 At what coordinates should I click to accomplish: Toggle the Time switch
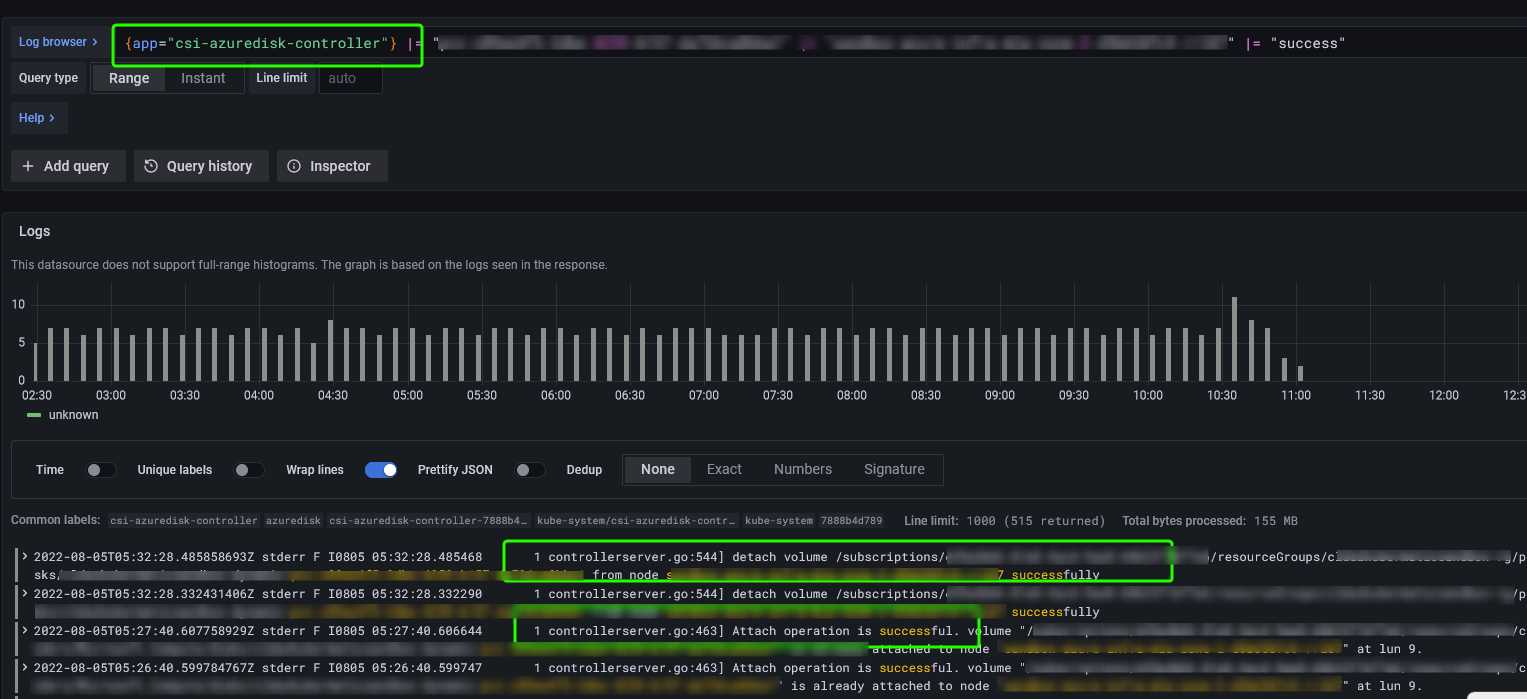click(x=101, y=470)
